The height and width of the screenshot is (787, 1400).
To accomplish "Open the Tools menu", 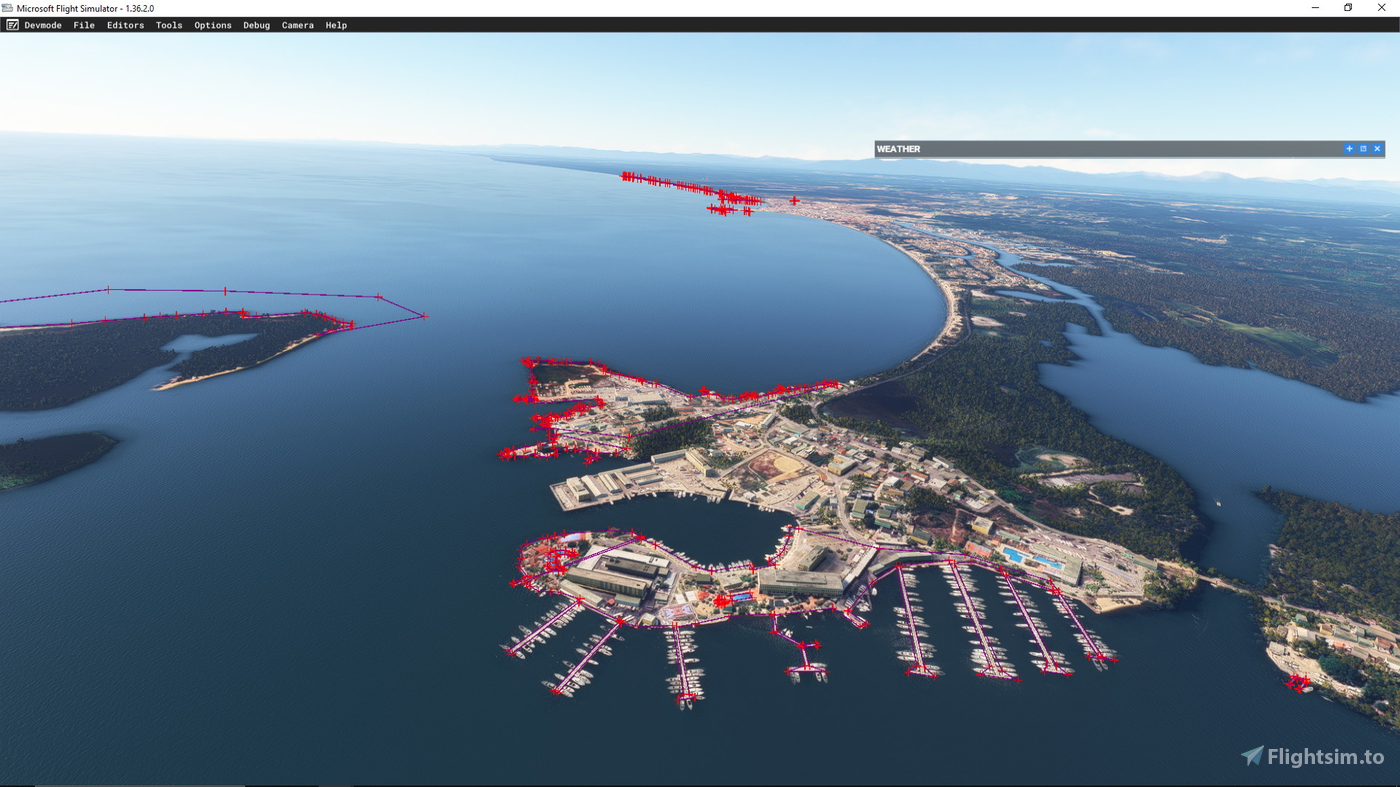I will point(168,25).
